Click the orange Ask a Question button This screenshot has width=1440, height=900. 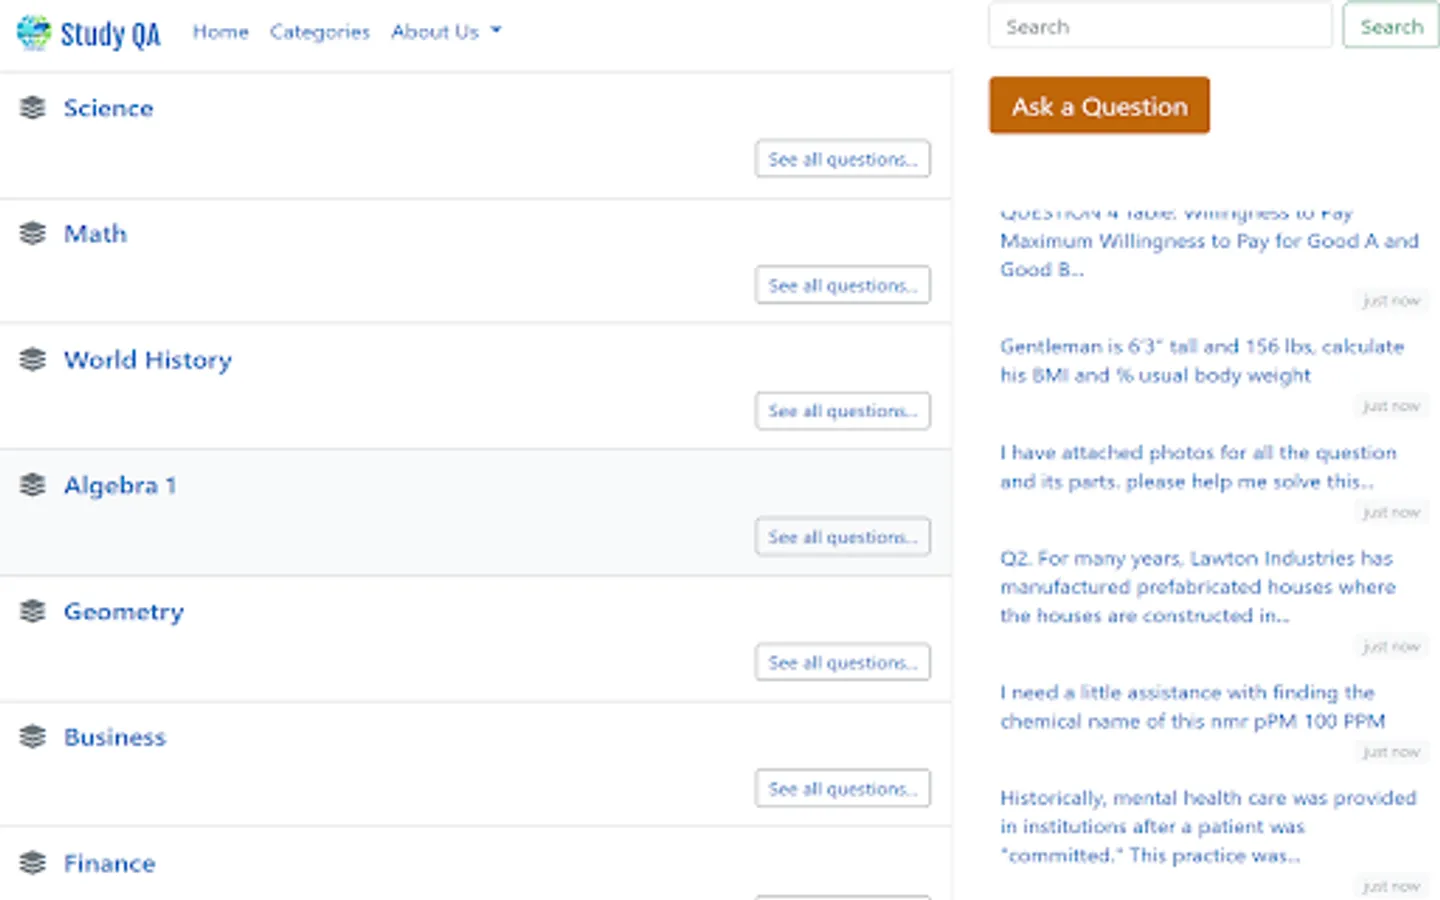pyautogui.click(x=1099, y=105)
